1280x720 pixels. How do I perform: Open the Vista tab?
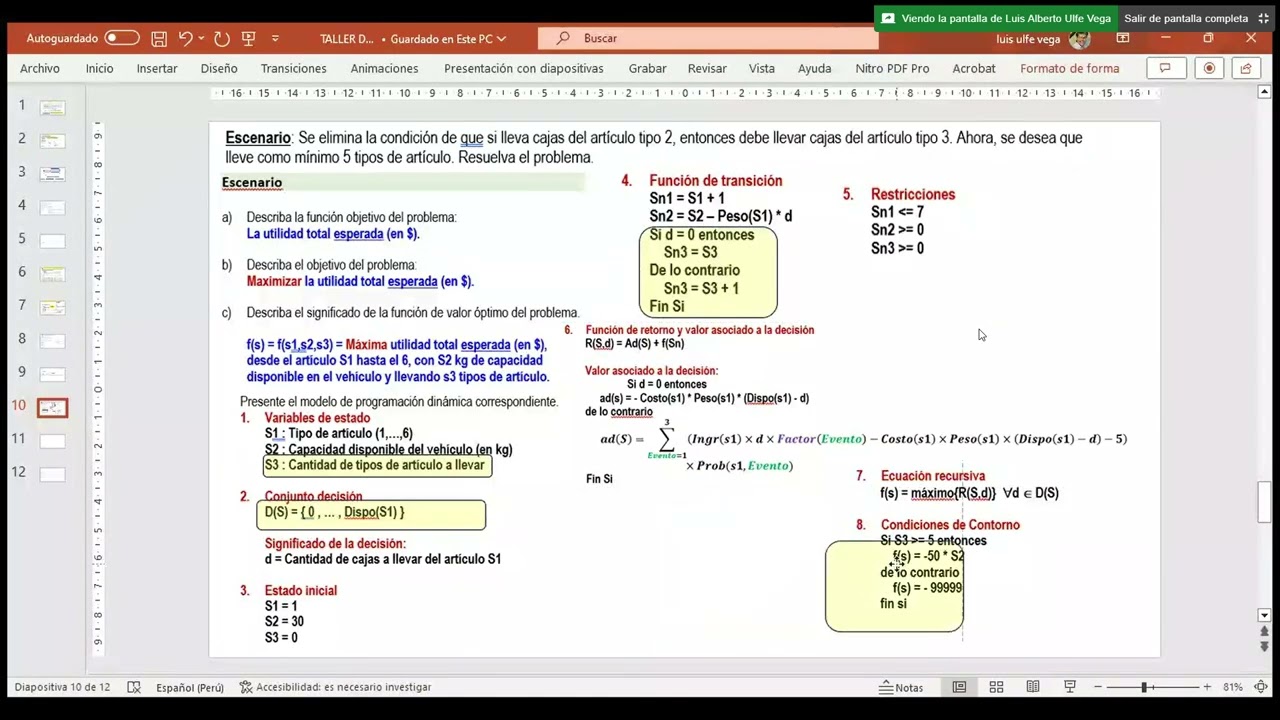click(762, 68)
